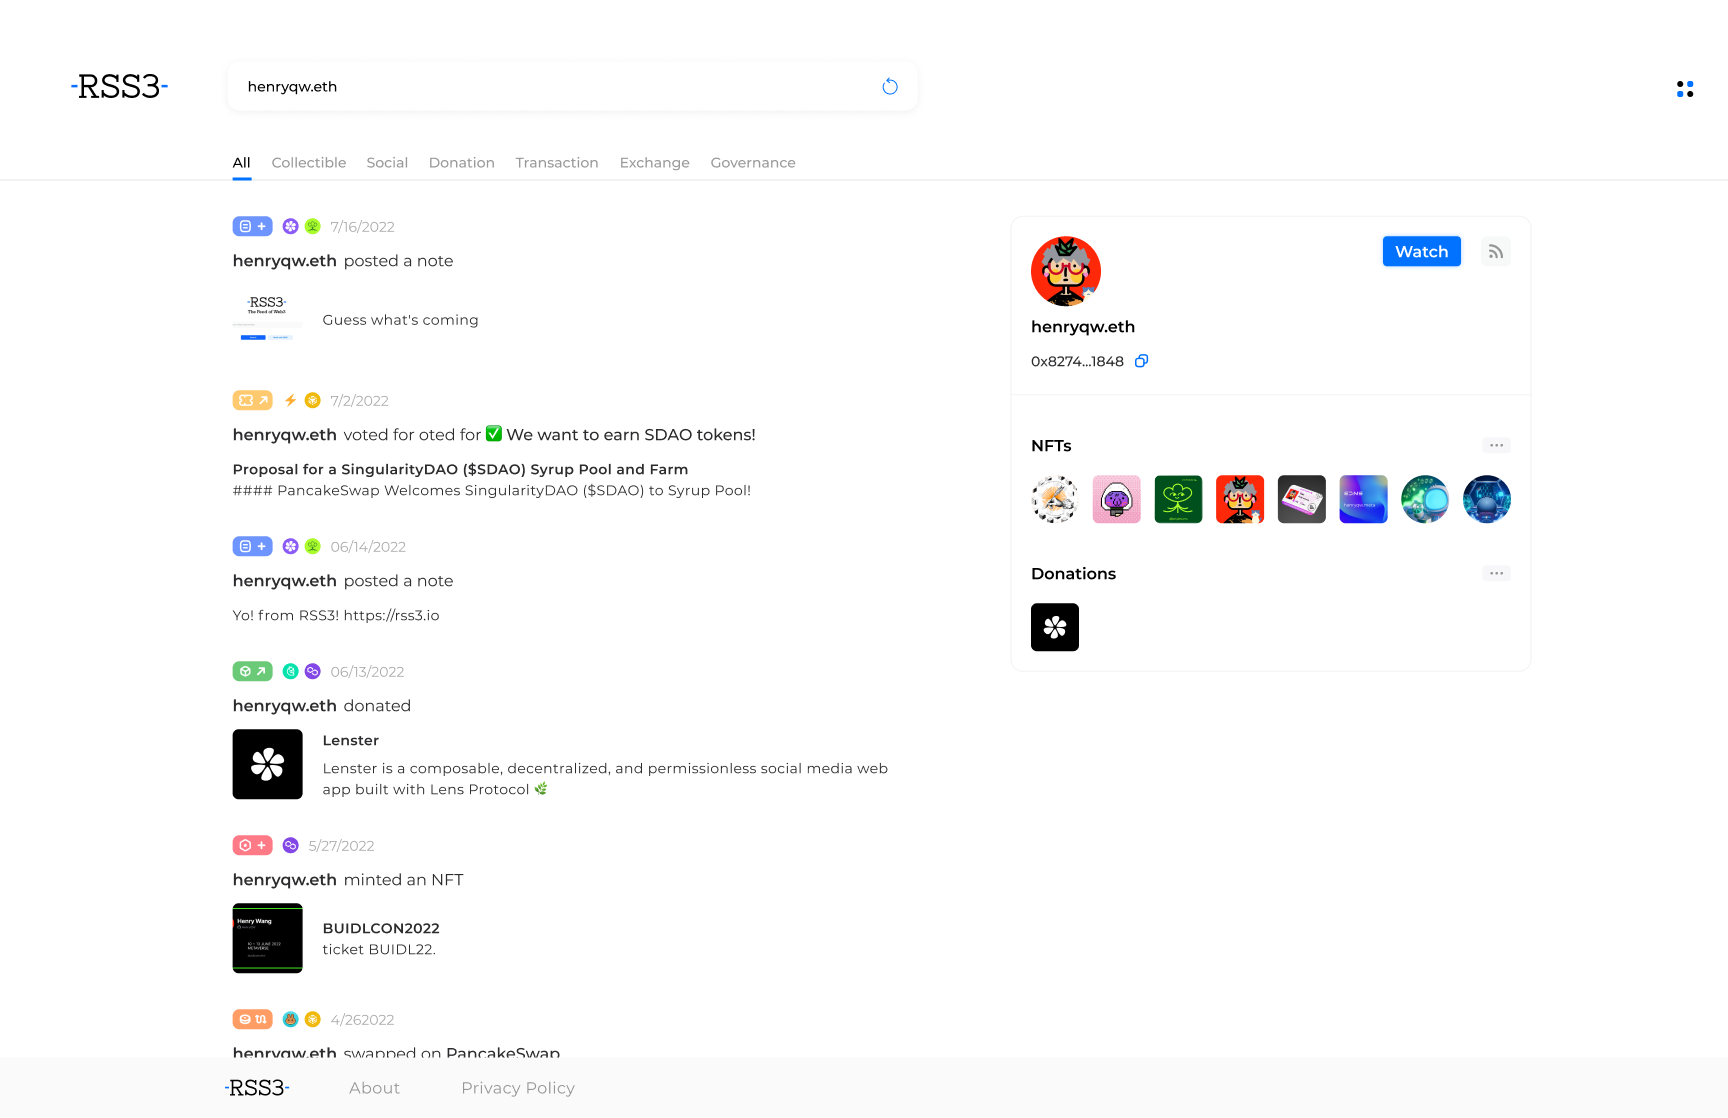Click the red mint NFT icon on the 5/27/2022 entry

tap(252, 845)
